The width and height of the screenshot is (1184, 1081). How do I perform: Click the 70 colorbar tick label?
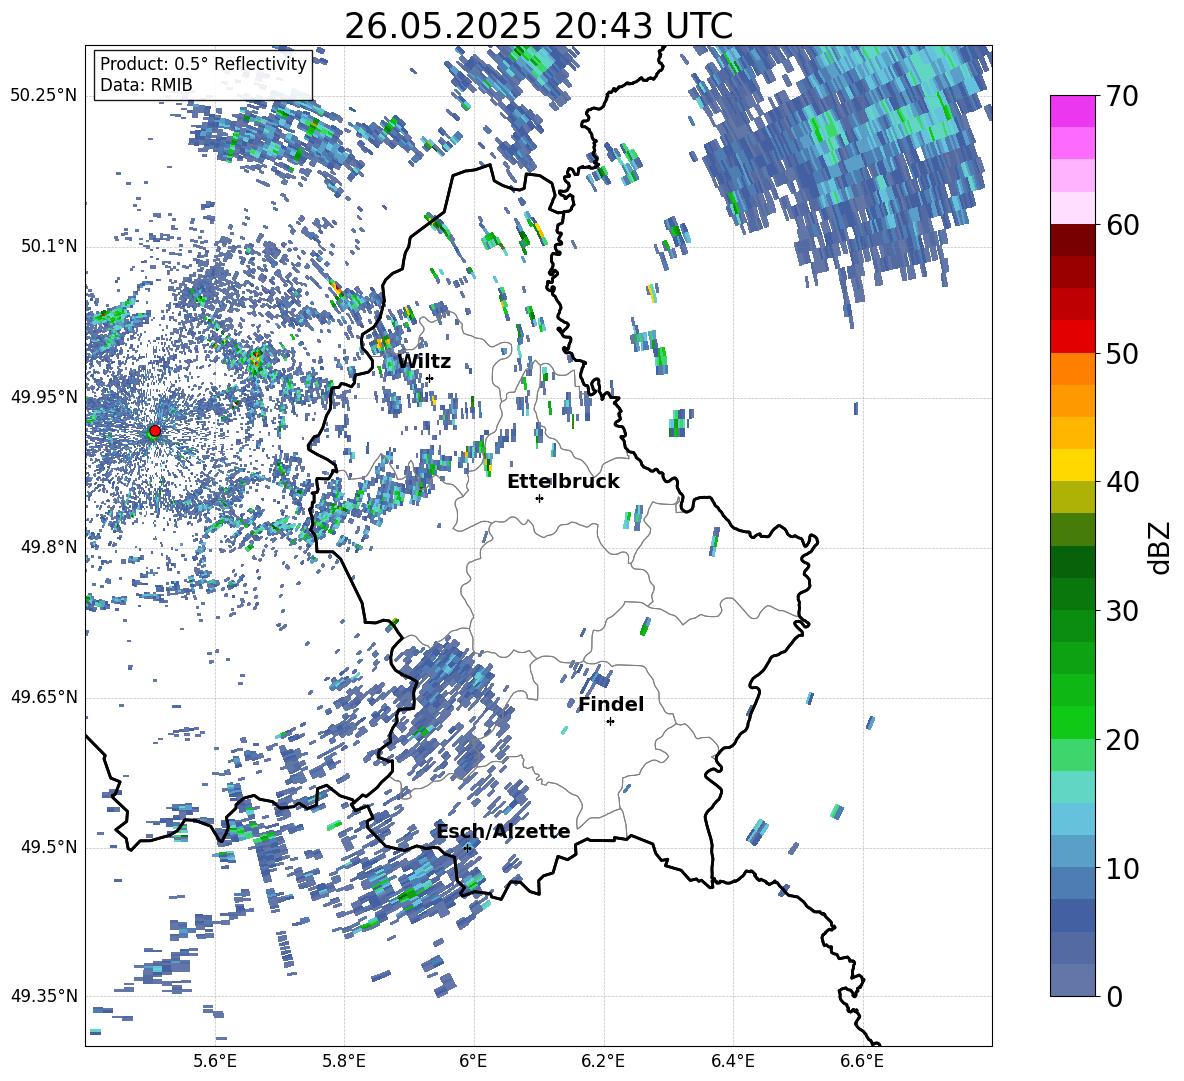point(1122,97)
